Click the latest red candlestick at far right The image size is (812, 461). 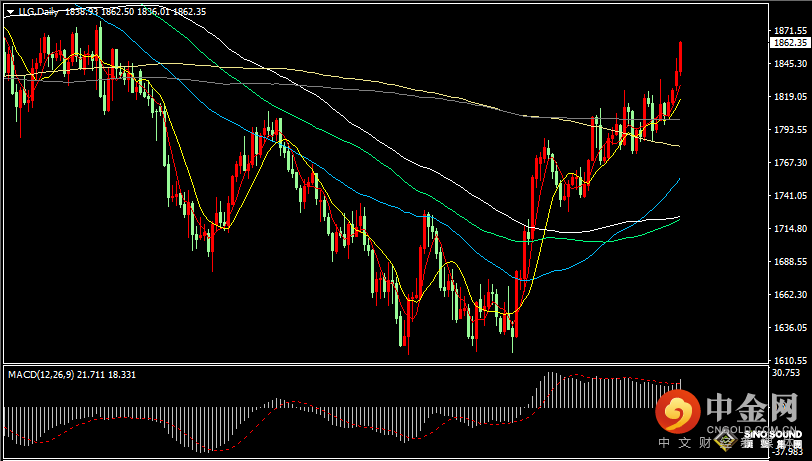(x=680, y=60)
